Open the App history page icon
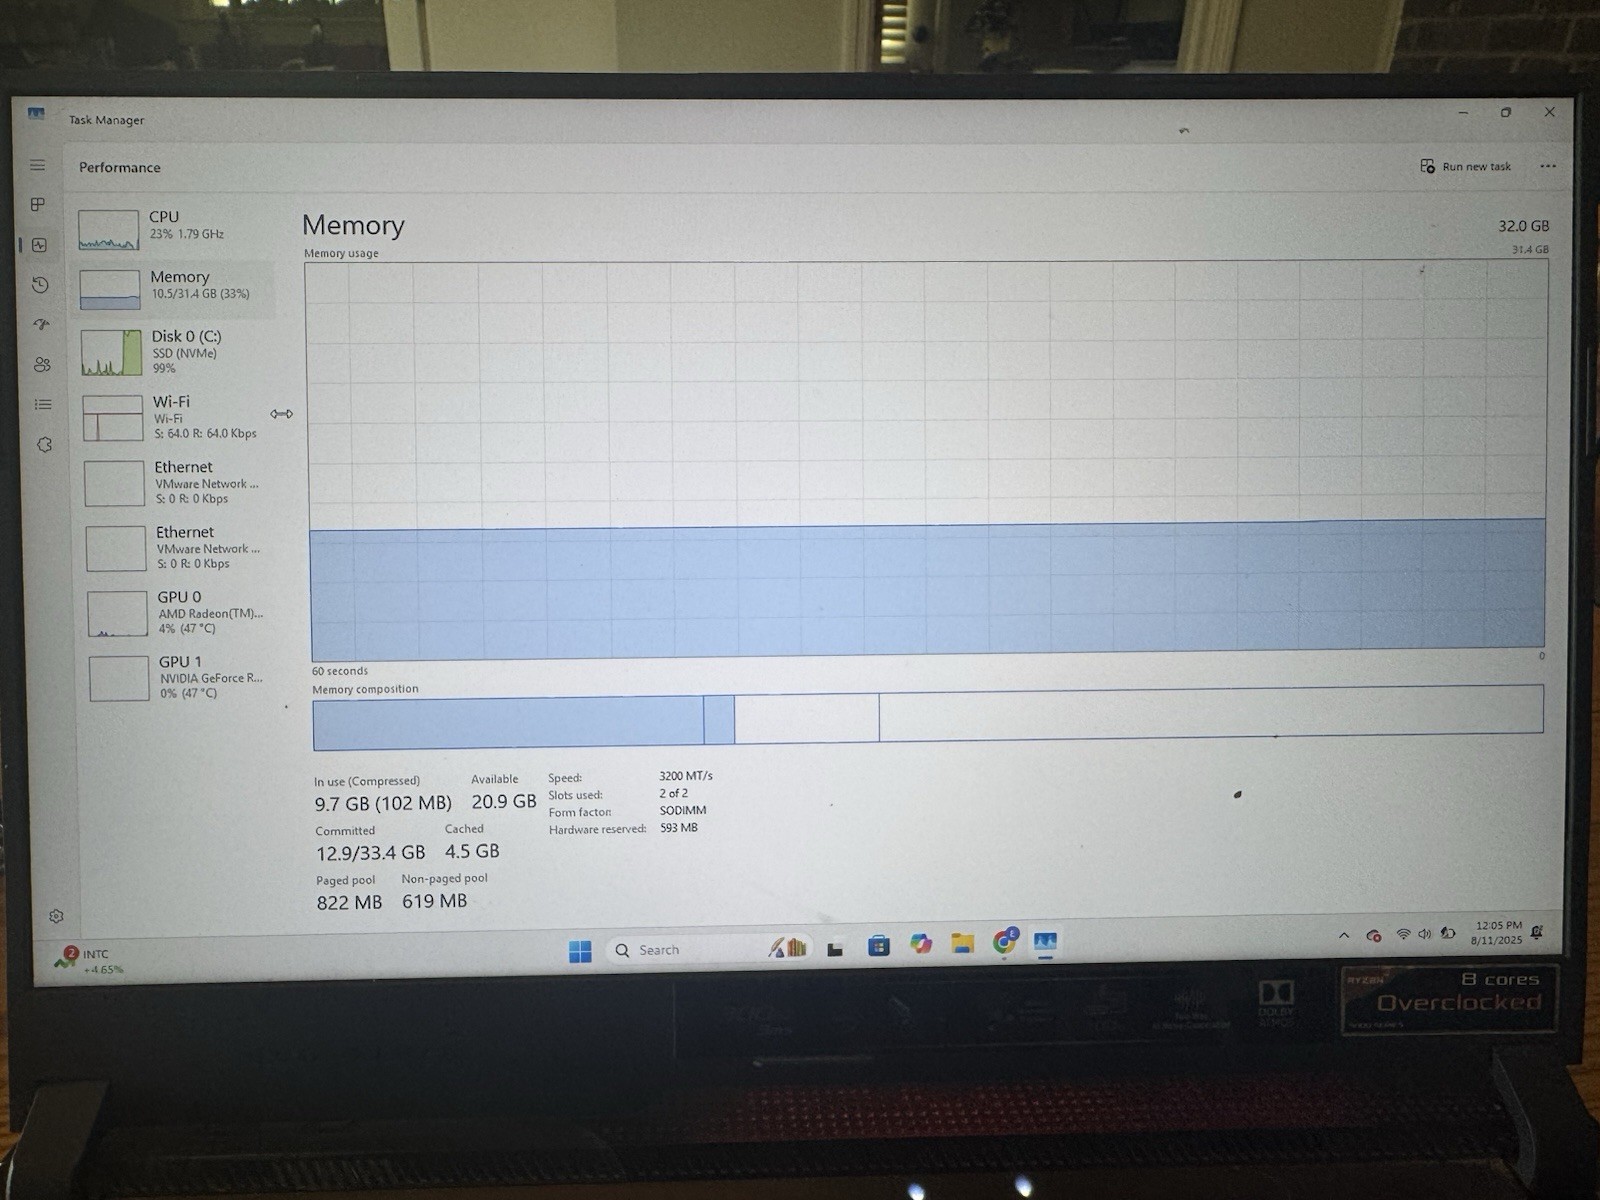Image resolution: width=1600 pixels, height=1200 pixels. pyautogui.click(x=40, y=285)
